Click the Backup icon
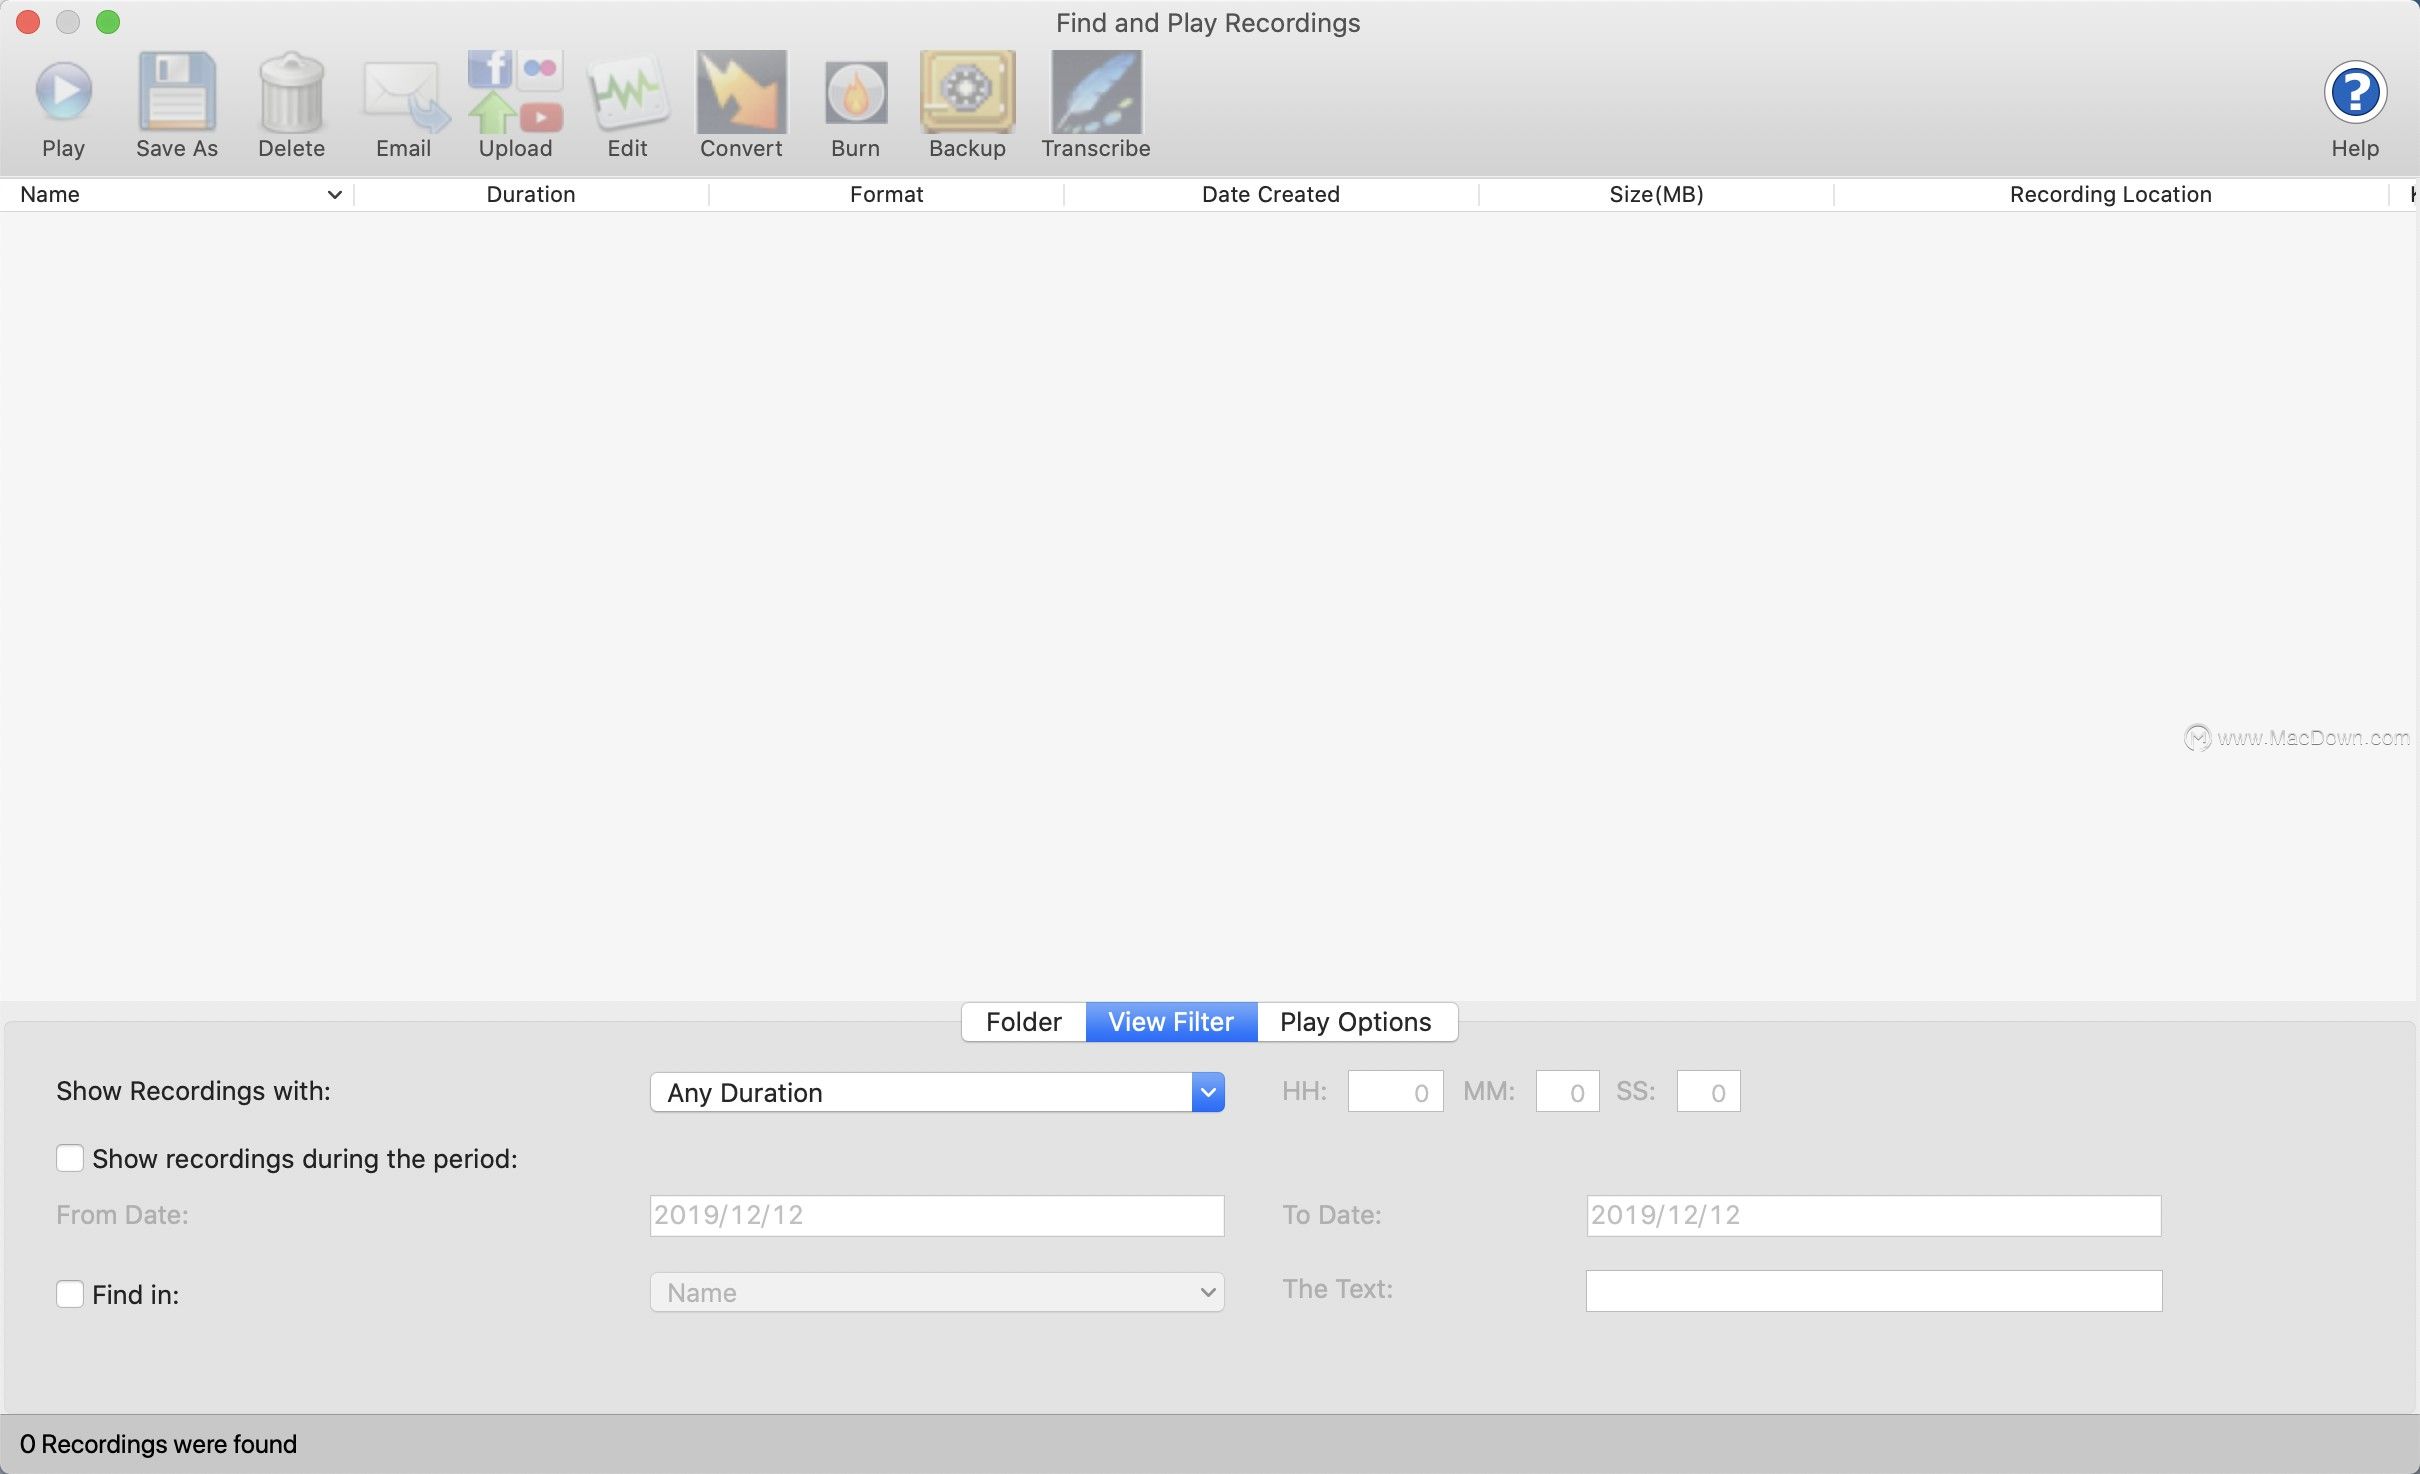The height and width of the screenshot is (1474, 2420). [x=966, y=91]
